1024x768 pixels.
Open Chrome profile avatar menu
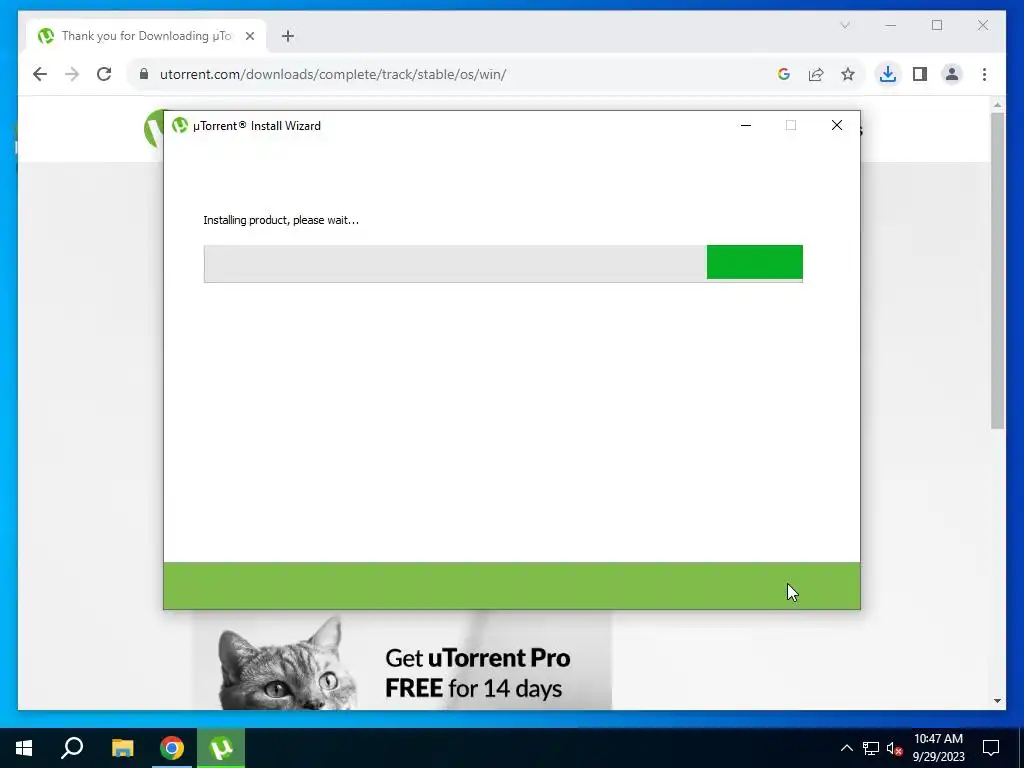click(x=952, y=74)
